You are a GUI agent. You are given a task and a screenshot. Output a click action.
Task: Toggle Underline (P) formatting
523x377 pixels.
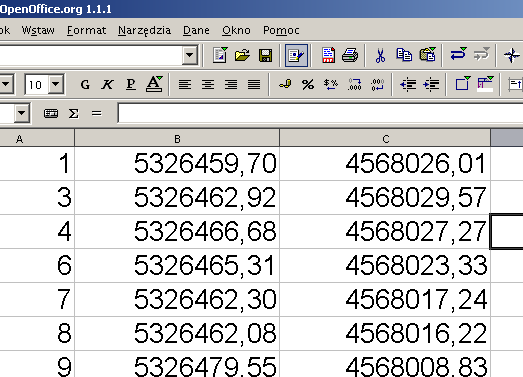coord(131,84)
